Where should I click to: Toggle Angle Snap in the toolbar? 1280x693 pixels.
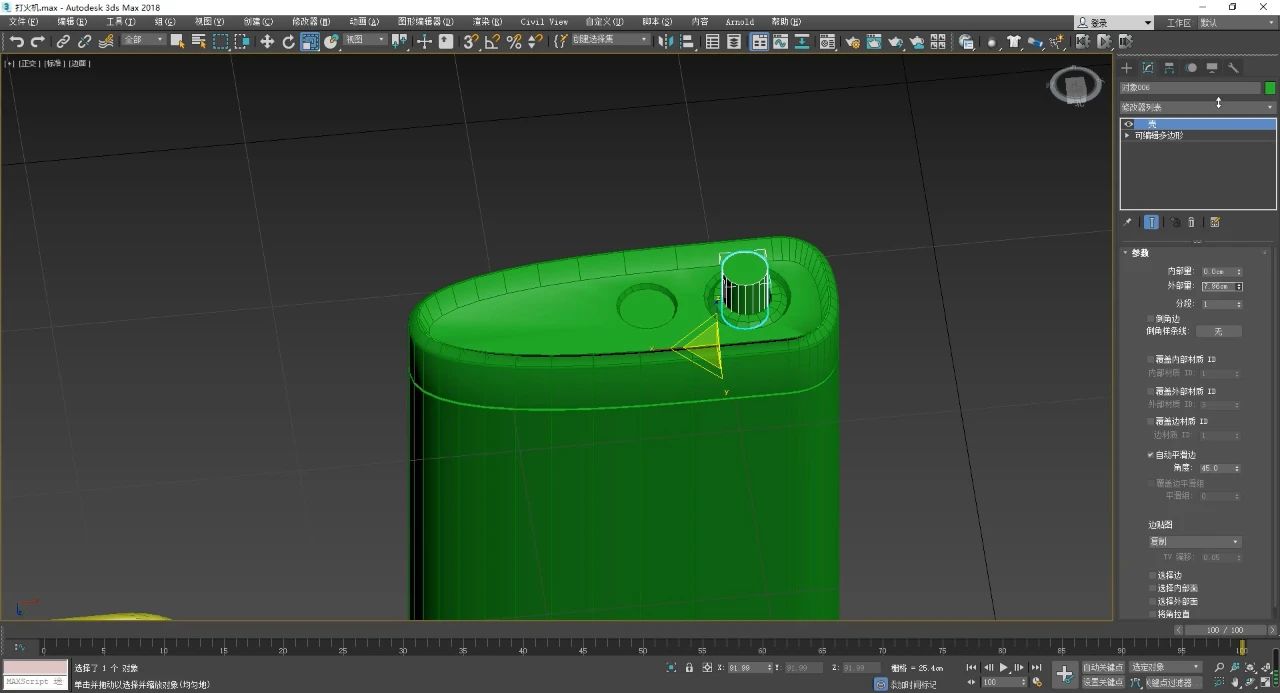492,41
